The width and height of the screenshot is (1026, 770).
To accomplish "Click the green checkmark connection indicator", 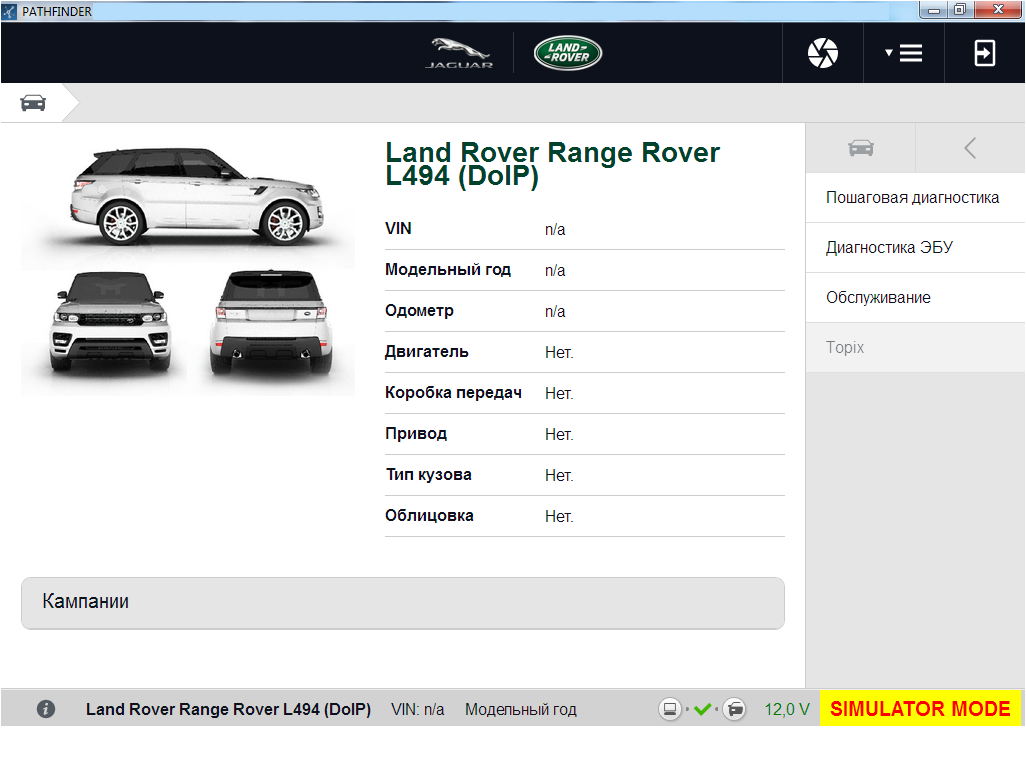I will pyautogui.click(x=702, y=709).
